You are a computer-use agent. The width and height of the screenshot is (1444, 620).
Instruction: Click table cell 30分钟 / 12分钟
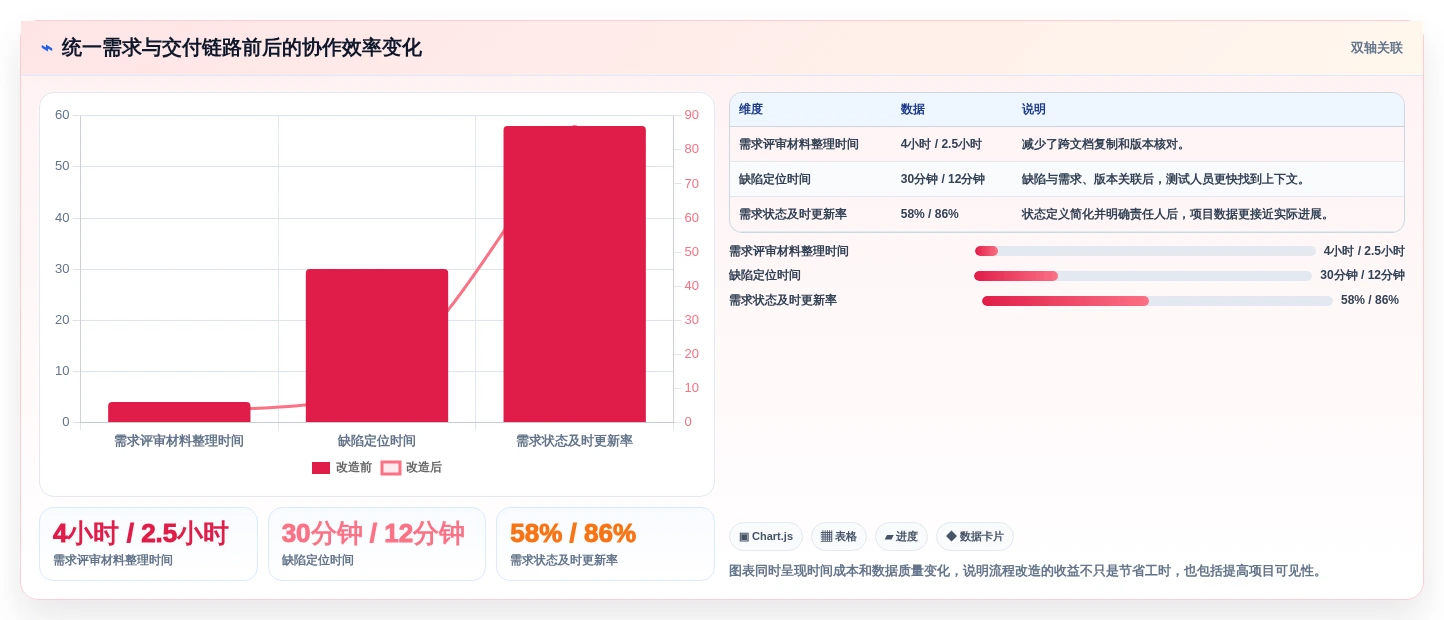click(x=943, y=179)
